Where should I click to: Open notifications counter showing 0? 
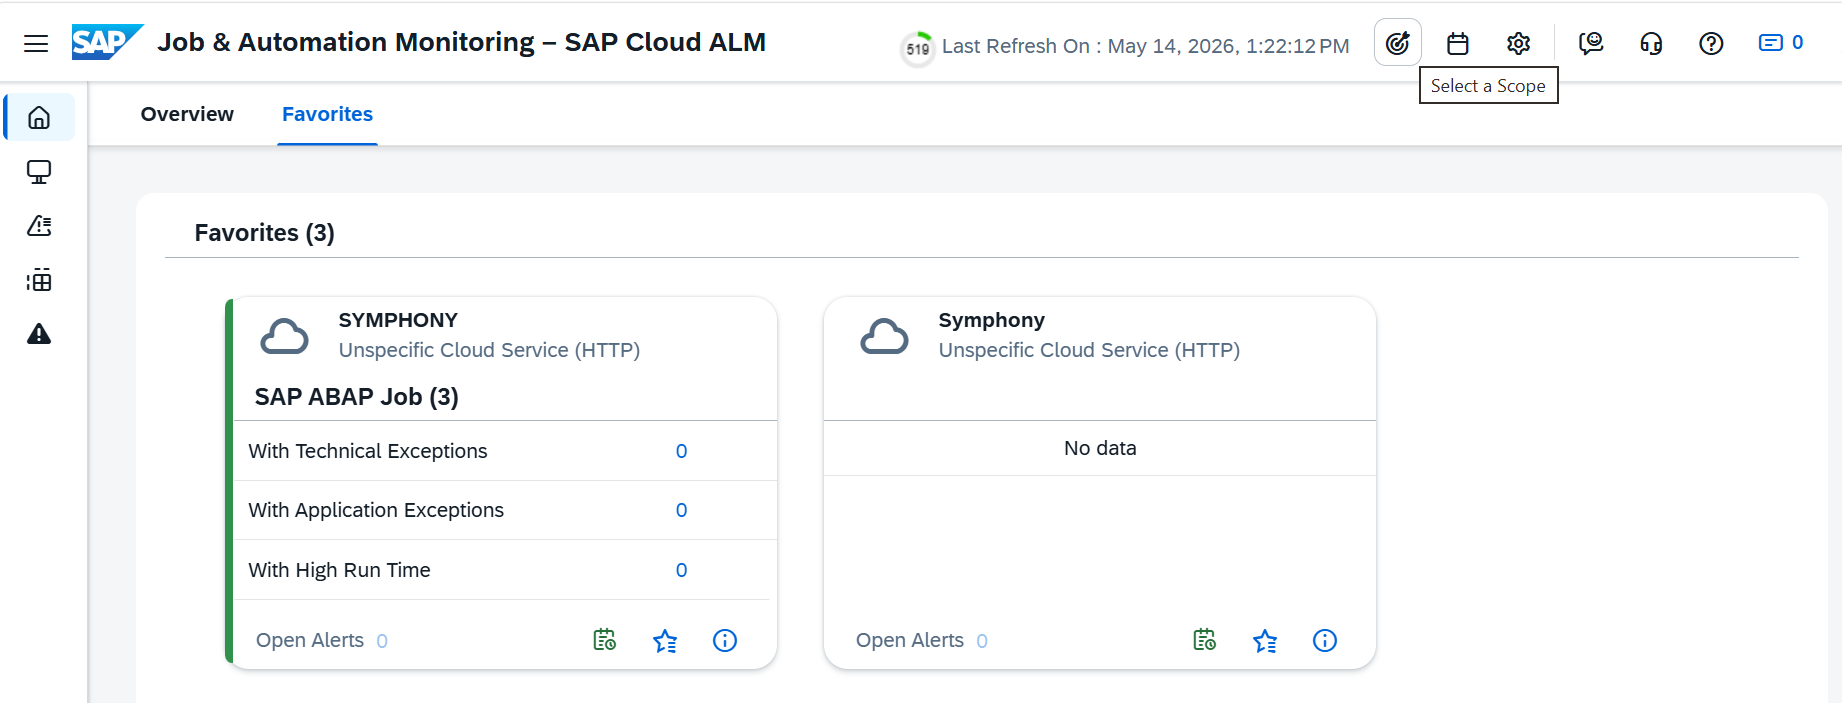(1781, 43)
